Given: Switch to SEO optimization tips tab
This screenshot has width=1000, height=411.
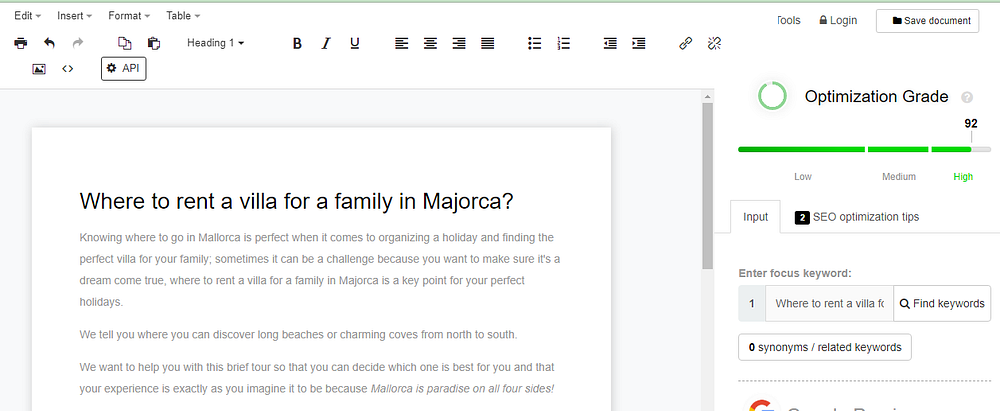Looking at the screenshot, I should (x=857, y=217).
